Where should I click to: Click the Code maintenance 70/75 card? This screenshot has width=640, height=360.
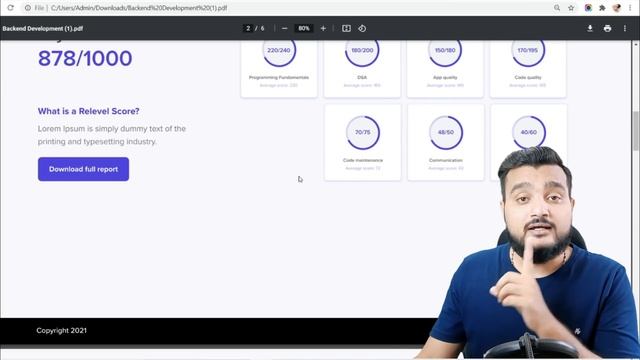click(x=363, y=142)
